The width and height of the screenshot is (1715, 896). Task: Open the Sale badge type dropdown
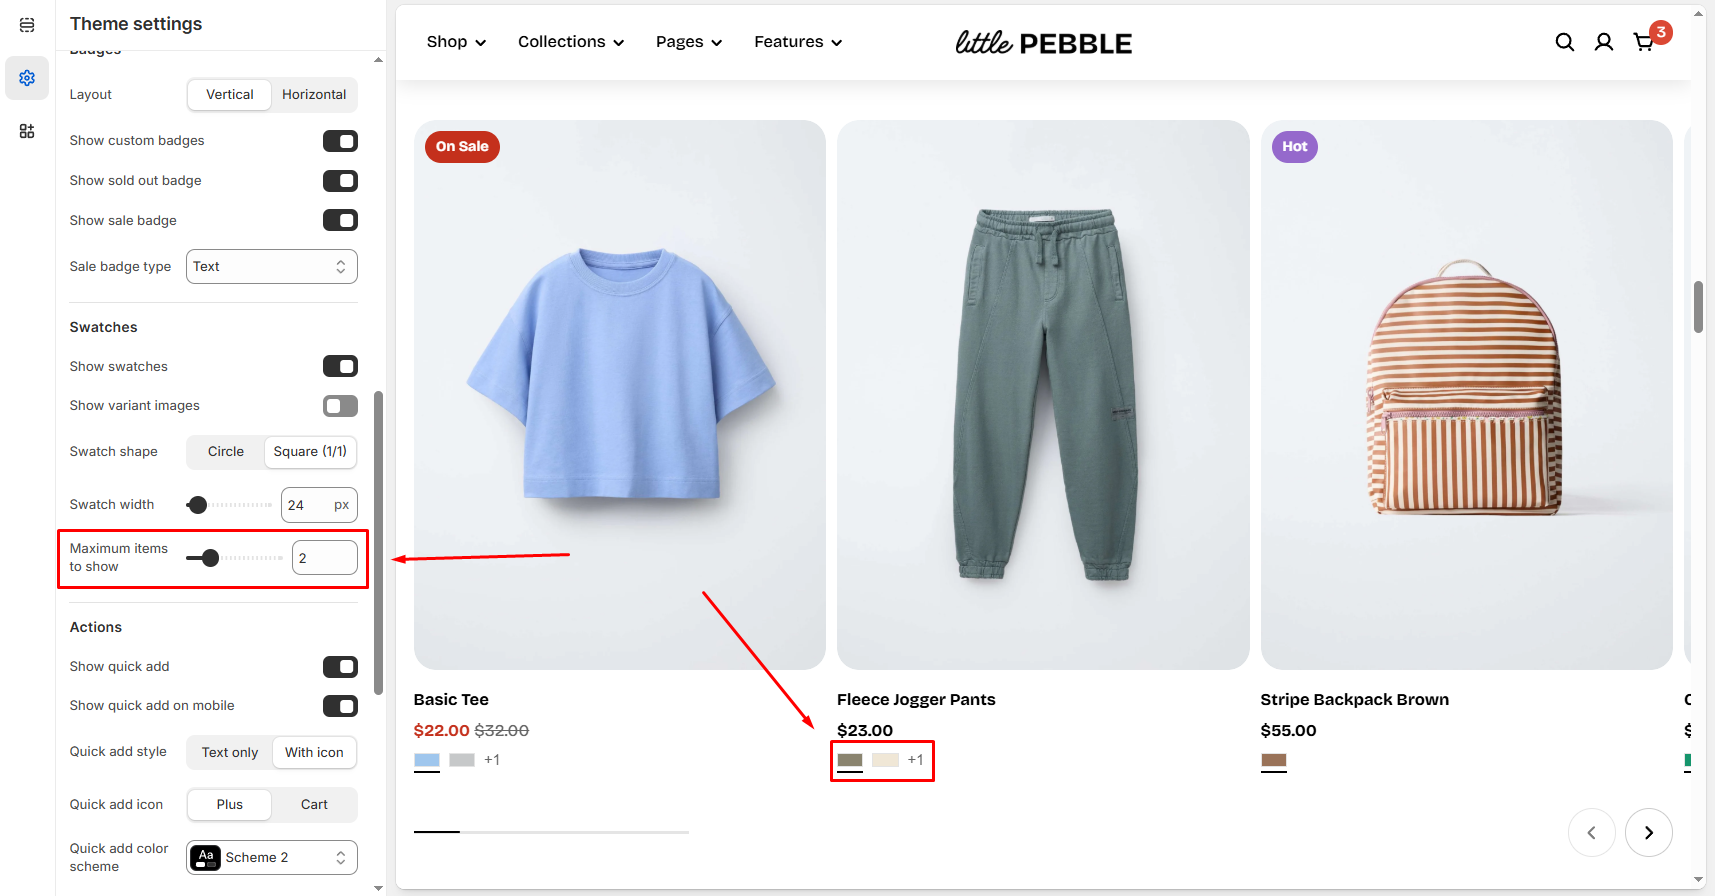coord(271,267)
